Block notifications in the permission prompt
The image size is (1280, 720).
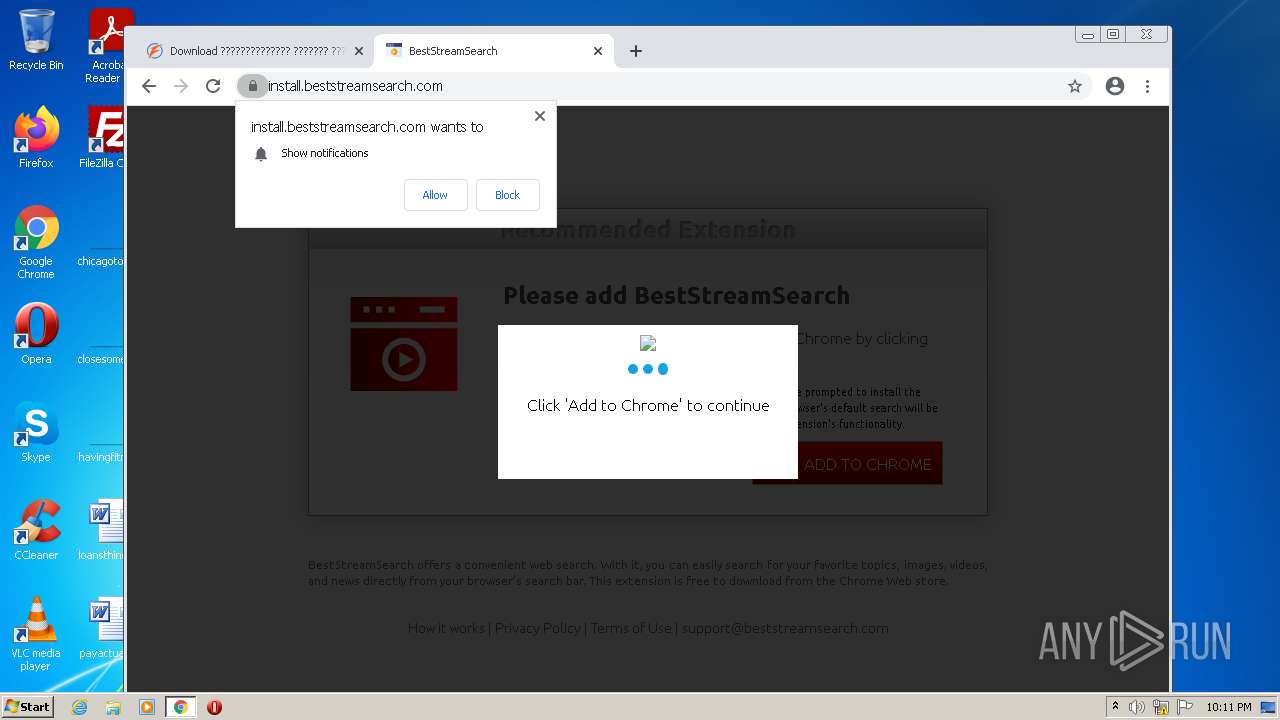coord(507,195)
